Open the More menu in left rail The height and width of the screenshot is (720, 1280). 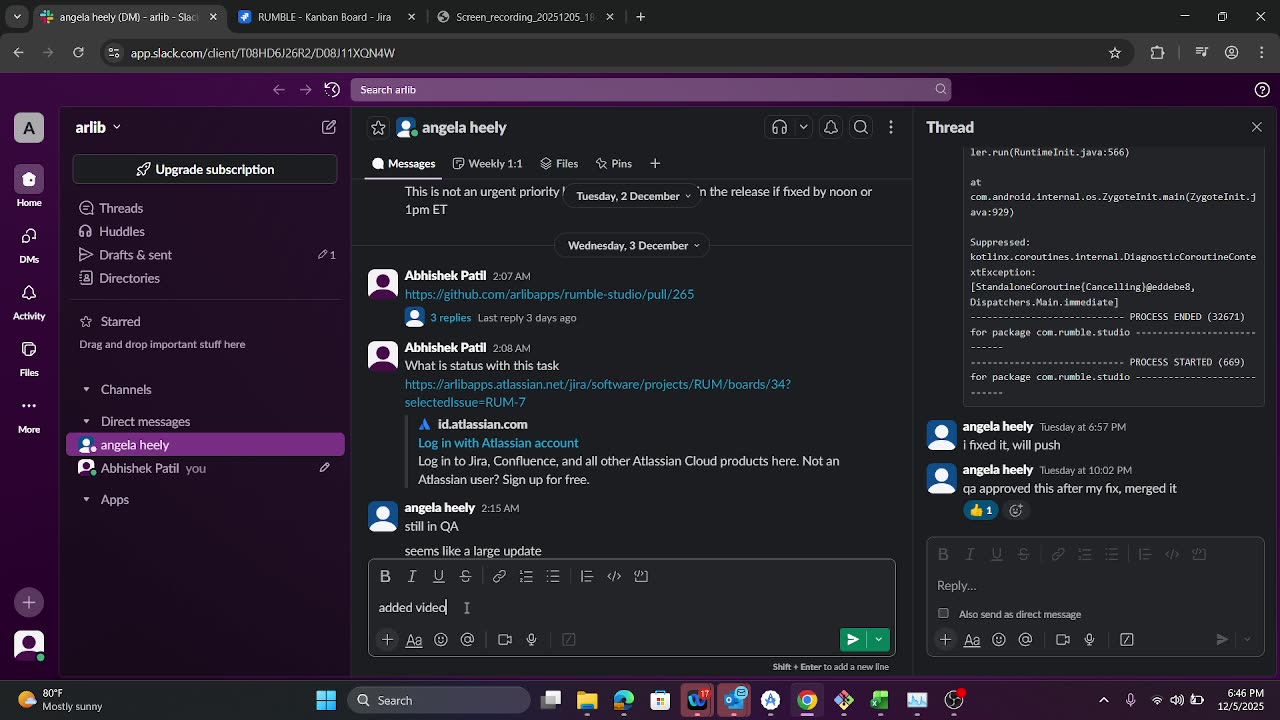tap(29, 414)
